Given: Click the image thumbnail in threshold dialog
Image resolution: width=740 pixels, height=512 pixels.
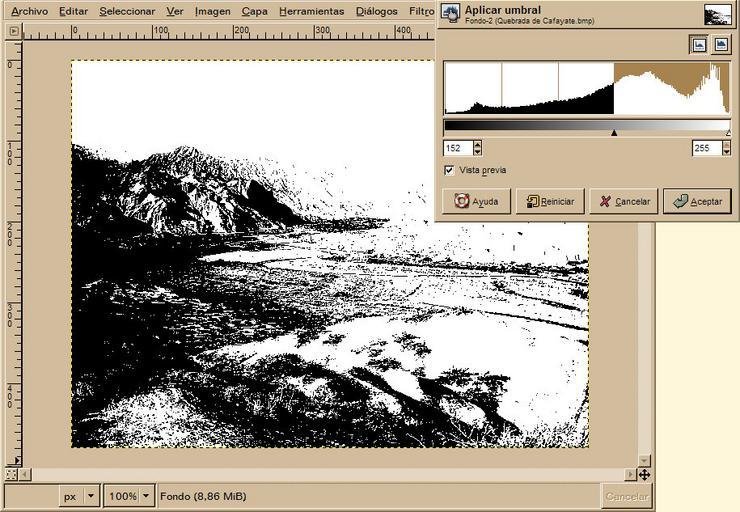Looking at the screenshot, I should click(717, 14).
